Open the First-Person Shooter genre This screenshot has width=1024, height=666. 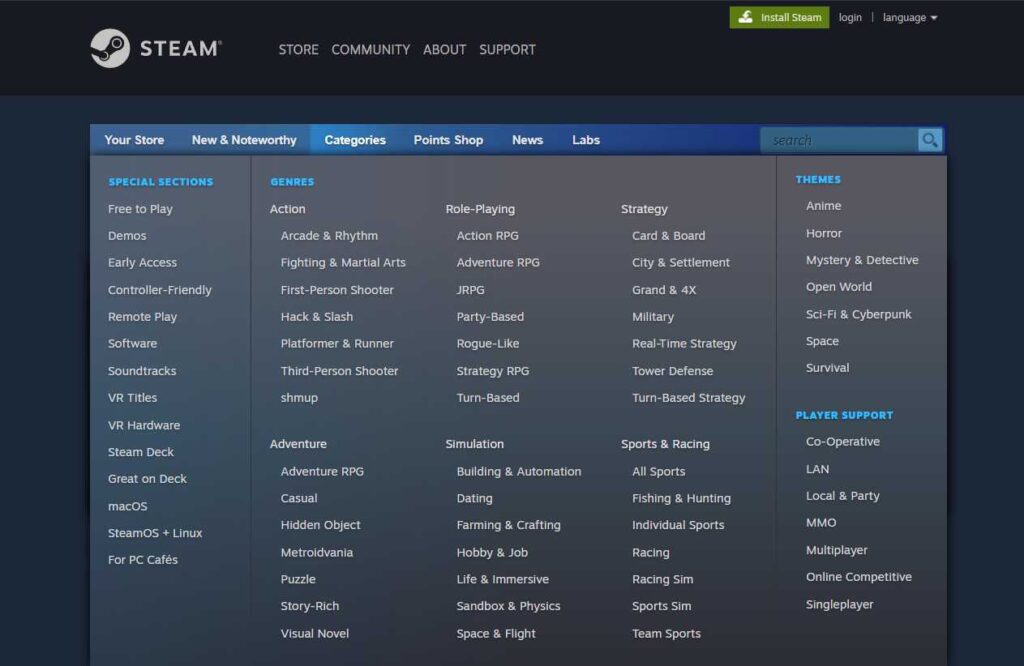click(x=337, y=289)
